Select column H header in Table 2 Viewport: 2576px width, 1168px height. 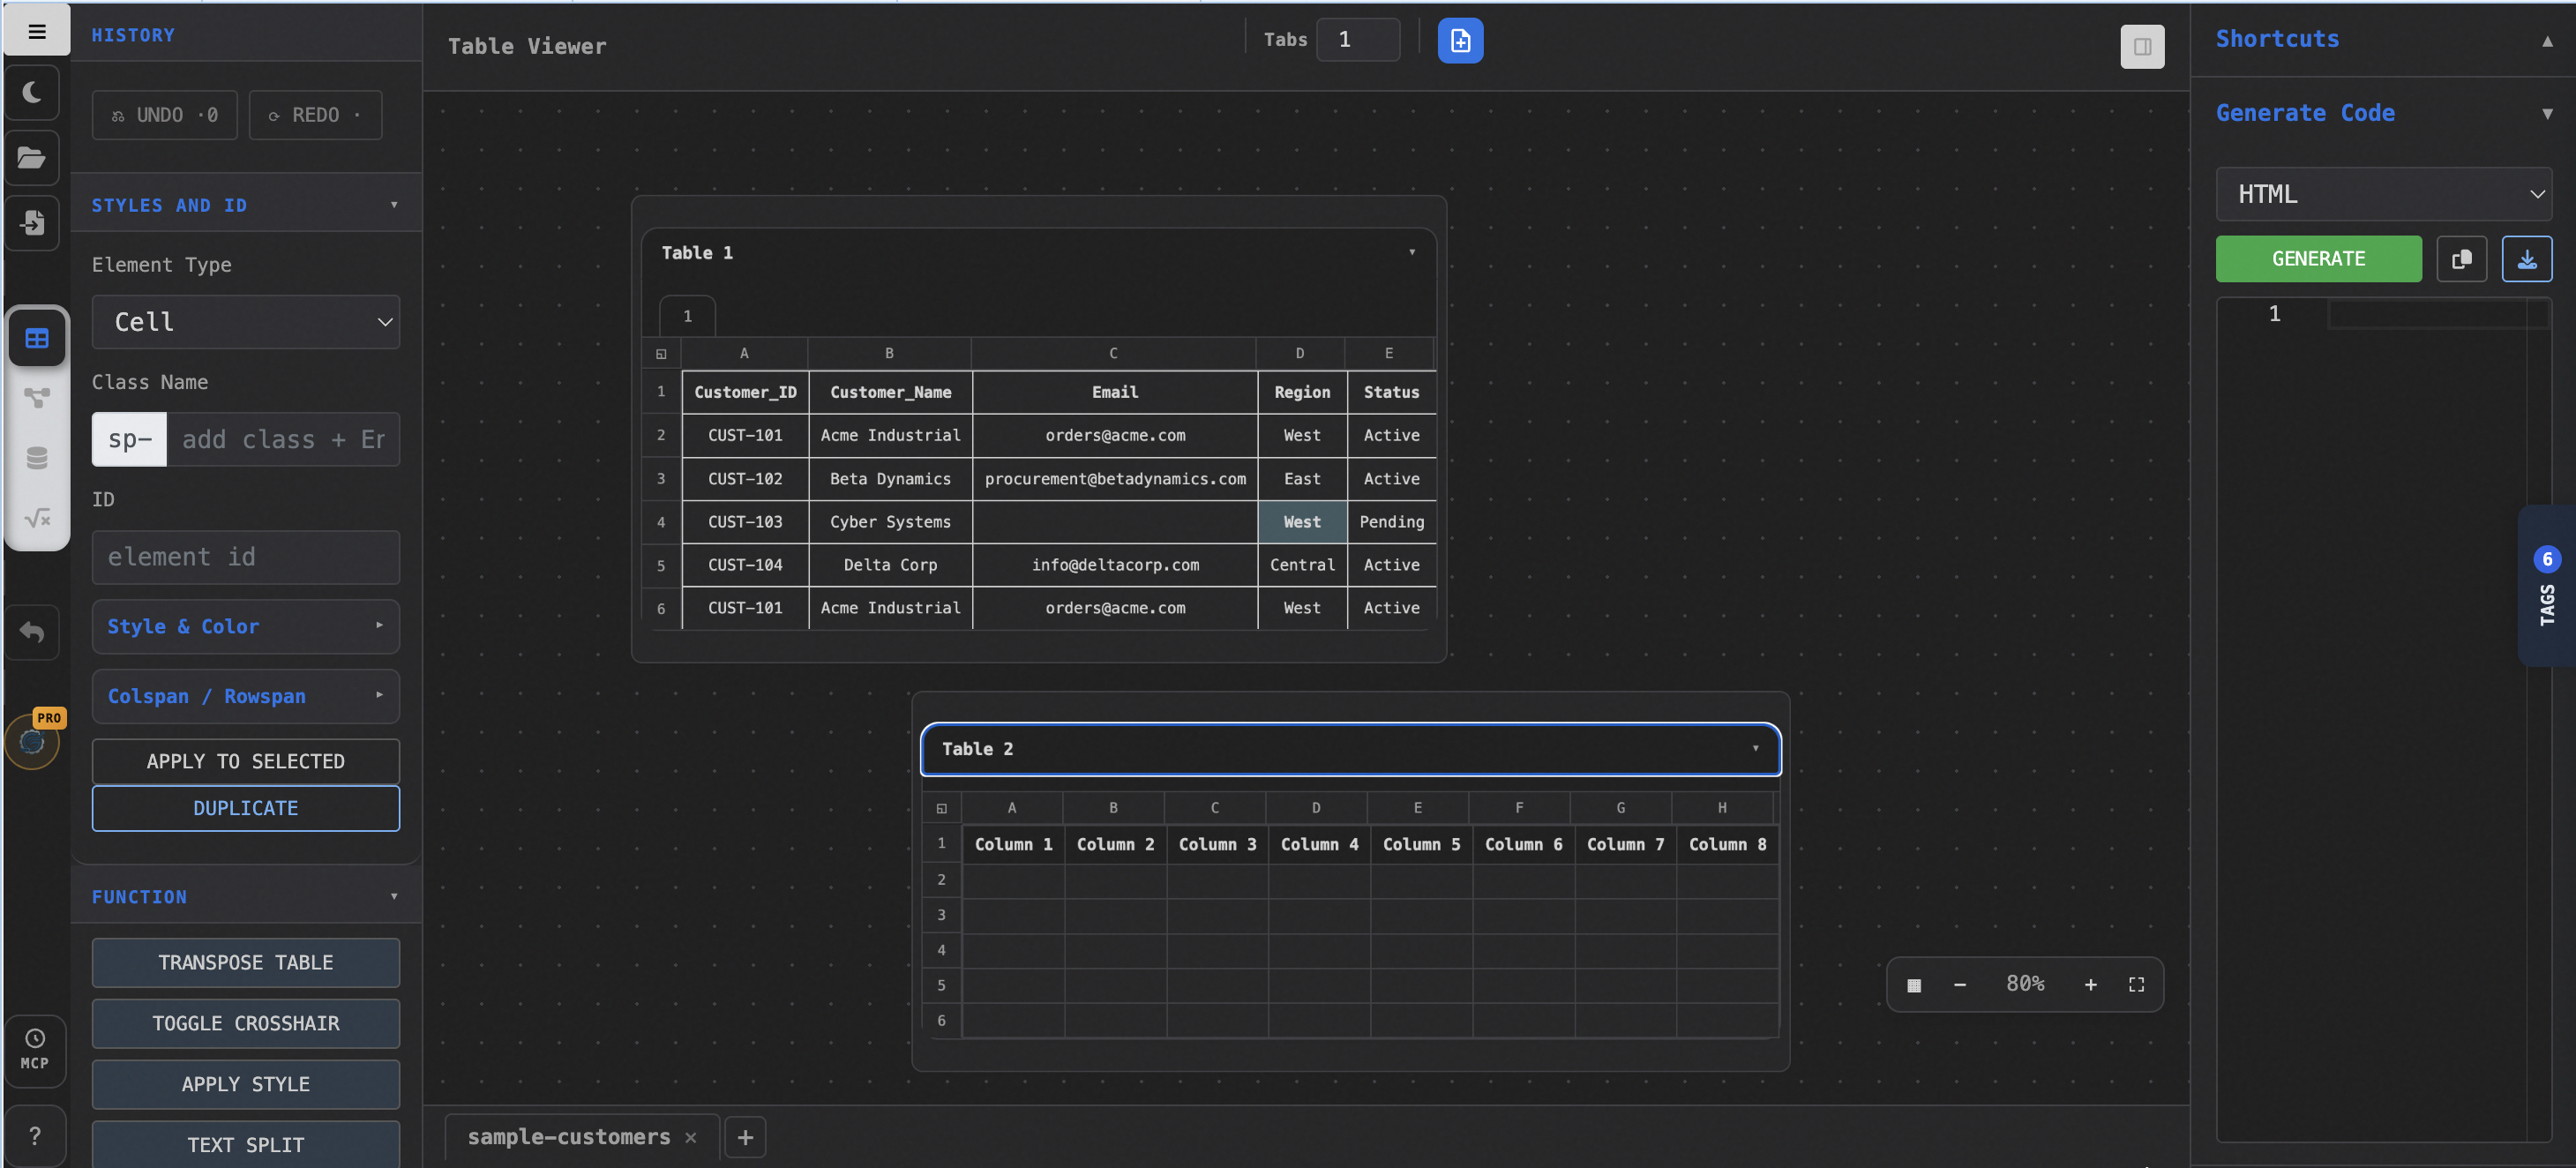(1722, 808)
